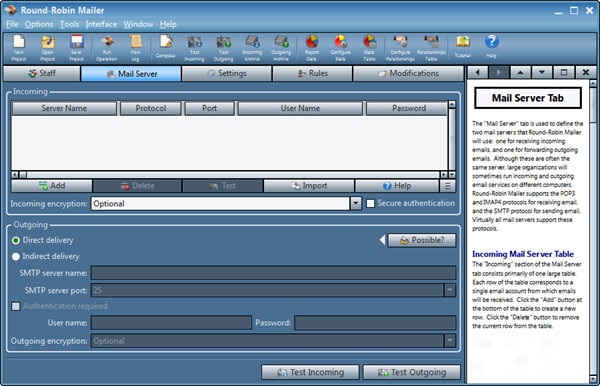Click the Test Incoming button at bottom
Viewport: 600px width, 386px height.
pos(310,372)
